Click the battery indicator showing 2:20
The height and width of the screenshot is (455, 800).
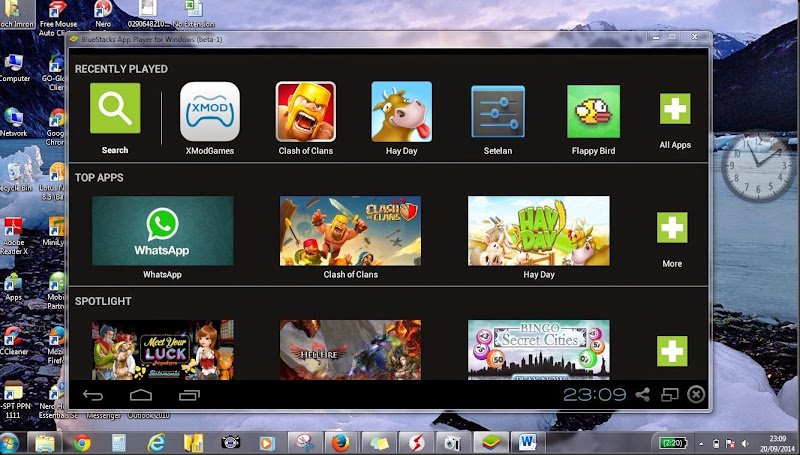tap(672, 443)
